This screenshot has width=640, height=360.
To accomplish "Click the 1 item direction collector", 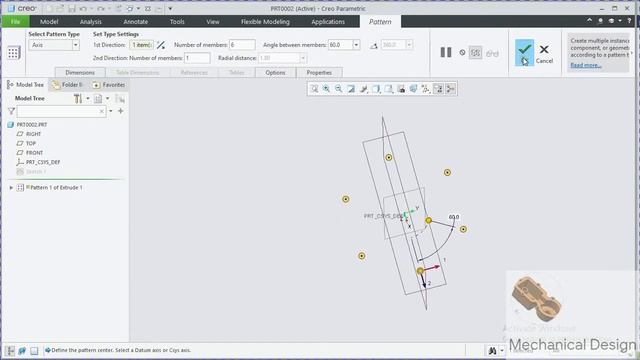I will 142,45.
